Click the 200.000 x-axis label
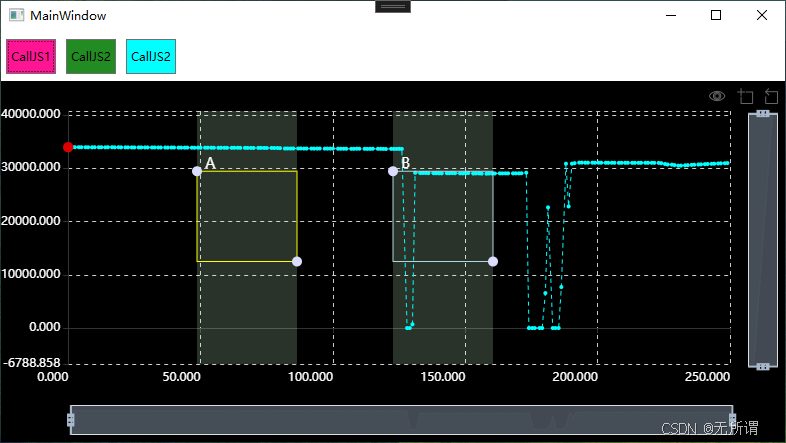Image resolution: width=786 pixels, height=443 pixels. click(575, 376)
